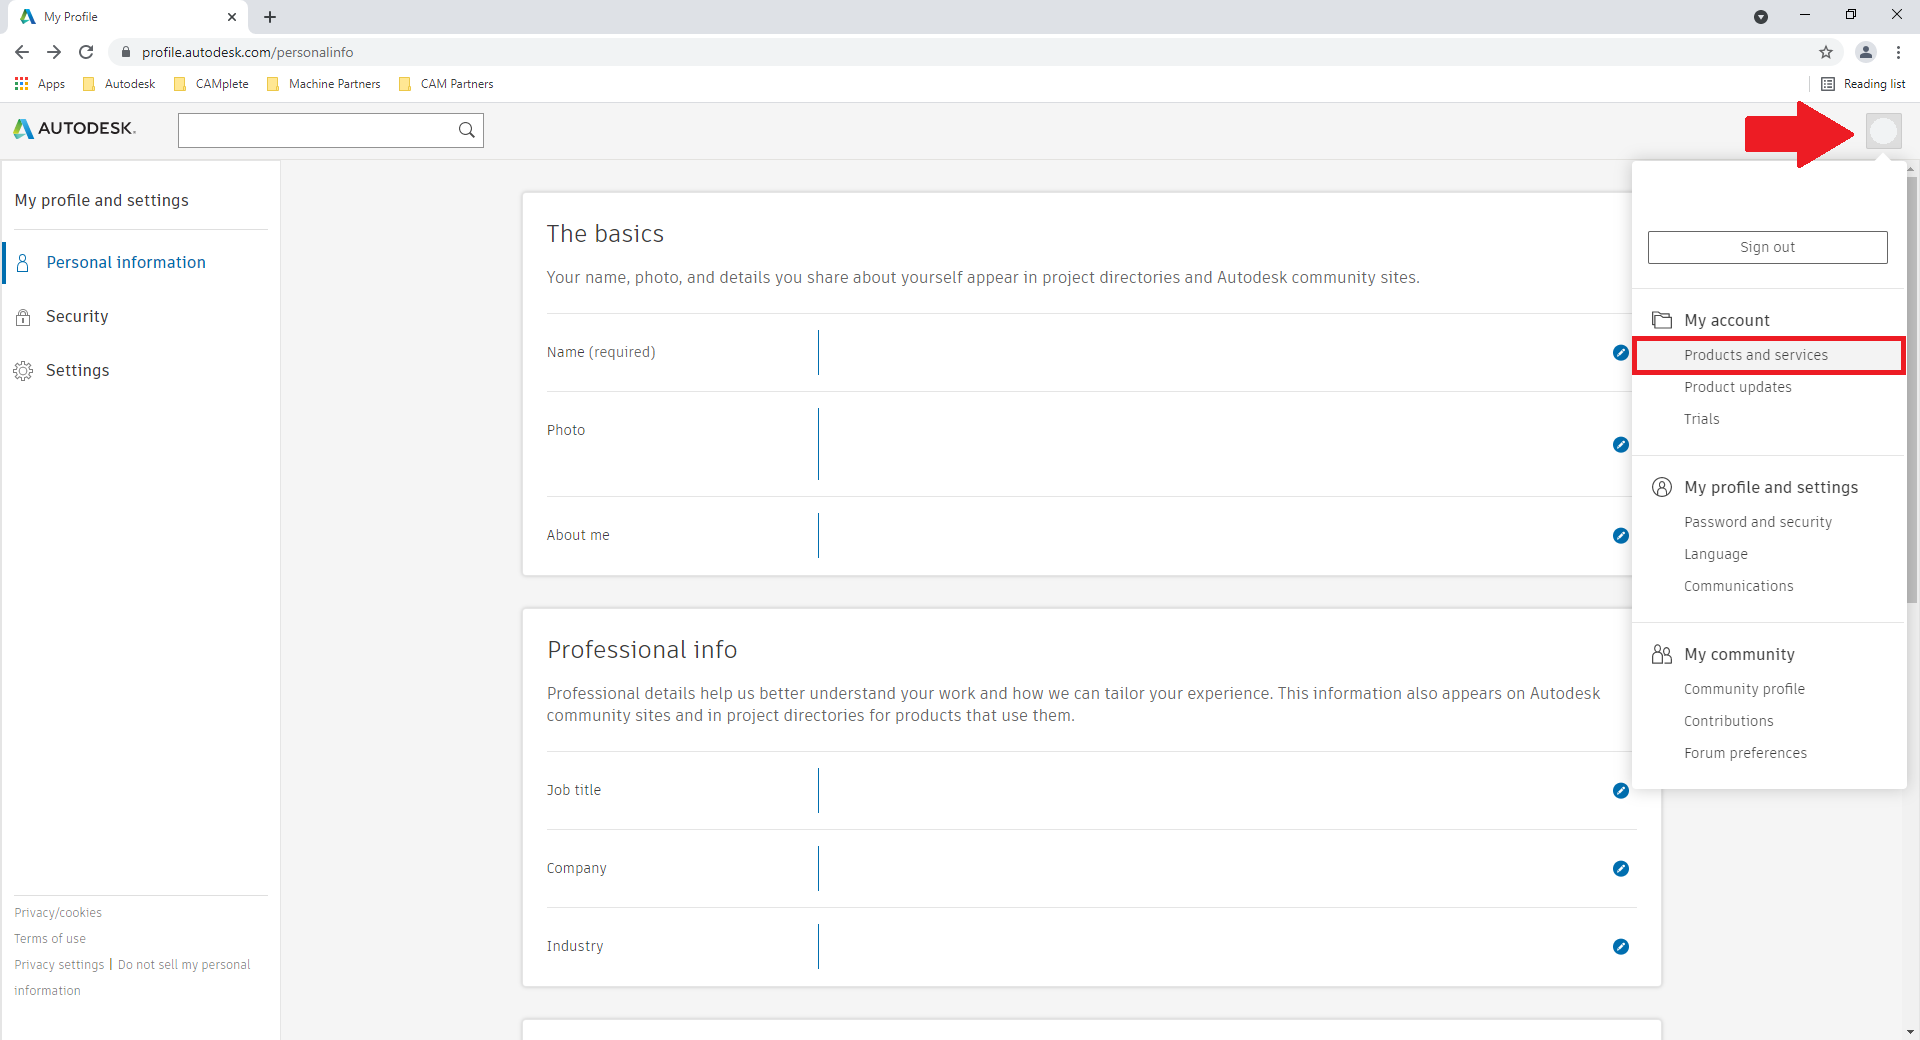
Task: Click the Industry edit pencil icon
Action: 1620,947
